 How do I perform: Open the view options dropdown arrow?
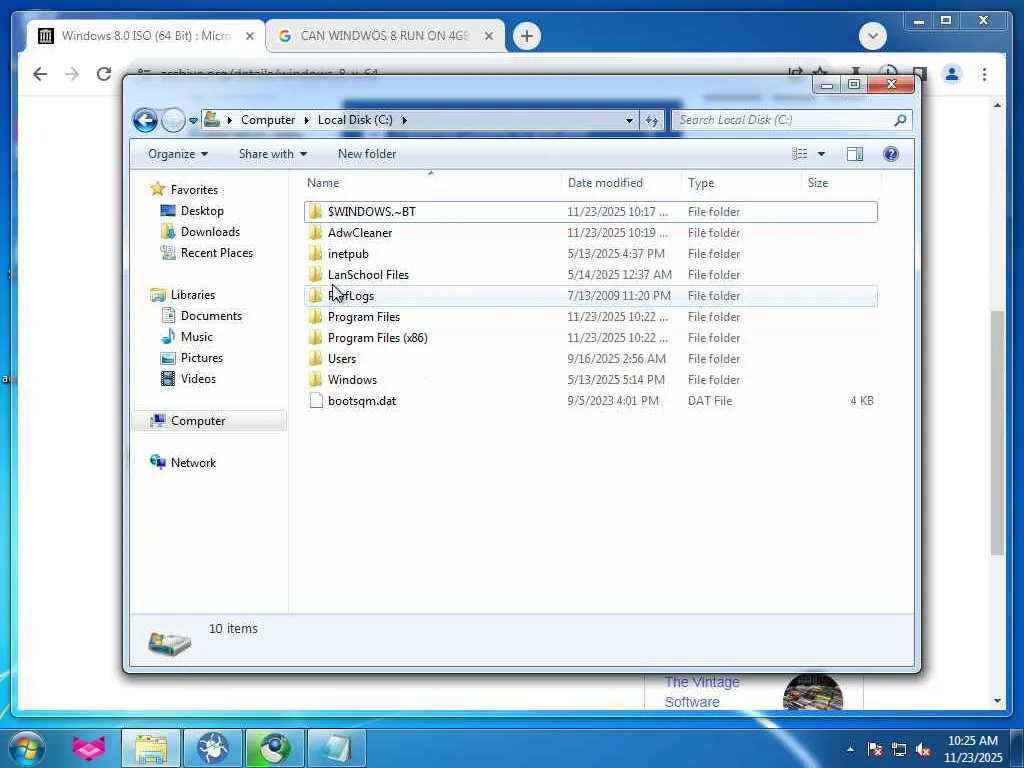coord(822,154)
